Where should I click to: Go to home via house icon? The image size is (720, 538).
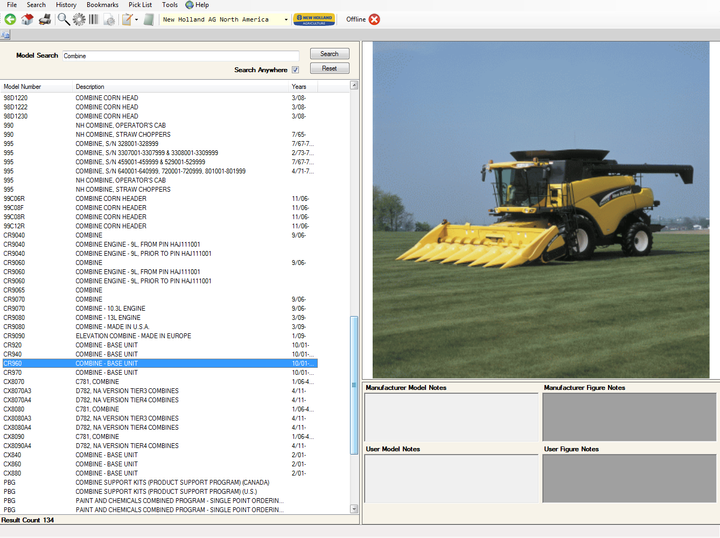[27, 19]
